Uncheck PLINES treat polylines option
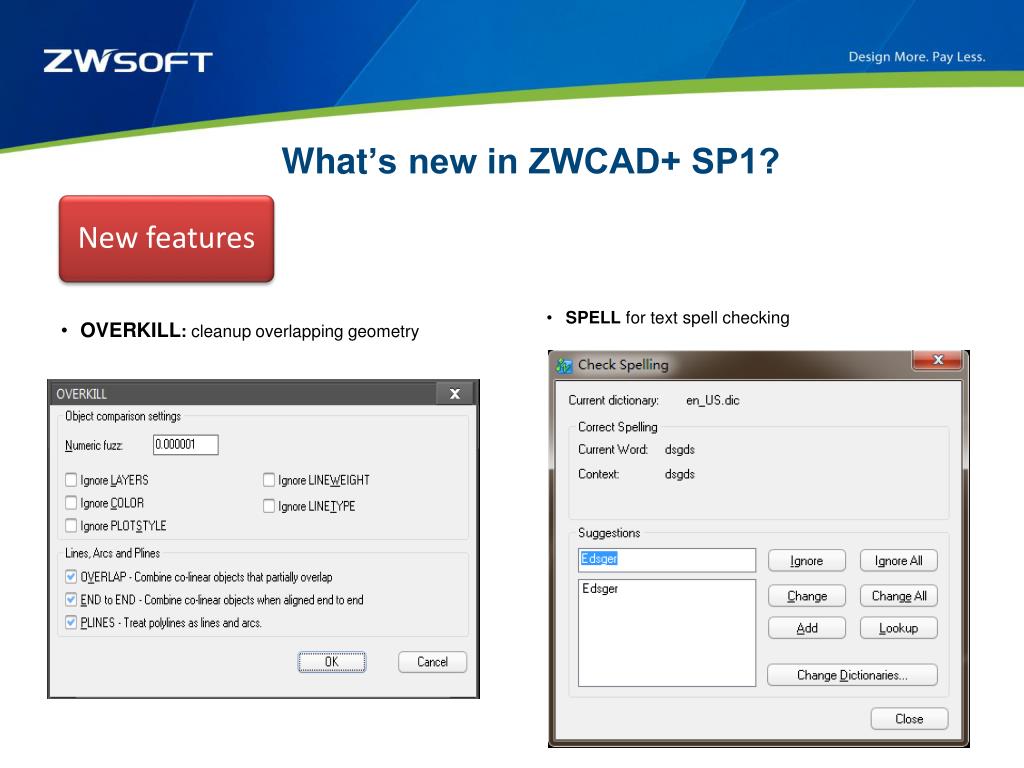Screen dimensions: 1024x768 (71, 622)
